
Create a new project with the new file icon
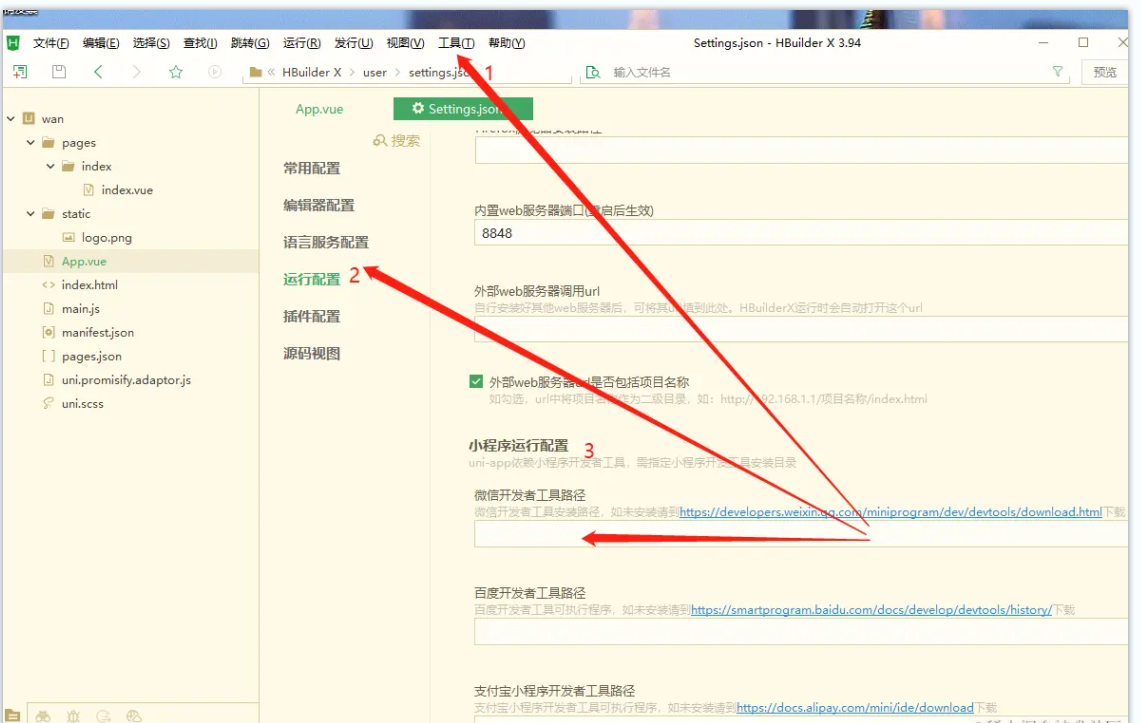pyautogui.click(x=20, y=71)
